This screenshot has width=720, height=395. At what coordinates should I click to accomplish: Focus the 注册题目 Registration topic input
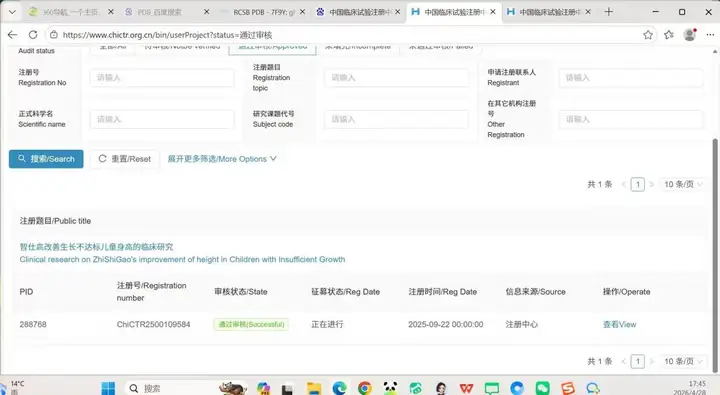396,78
